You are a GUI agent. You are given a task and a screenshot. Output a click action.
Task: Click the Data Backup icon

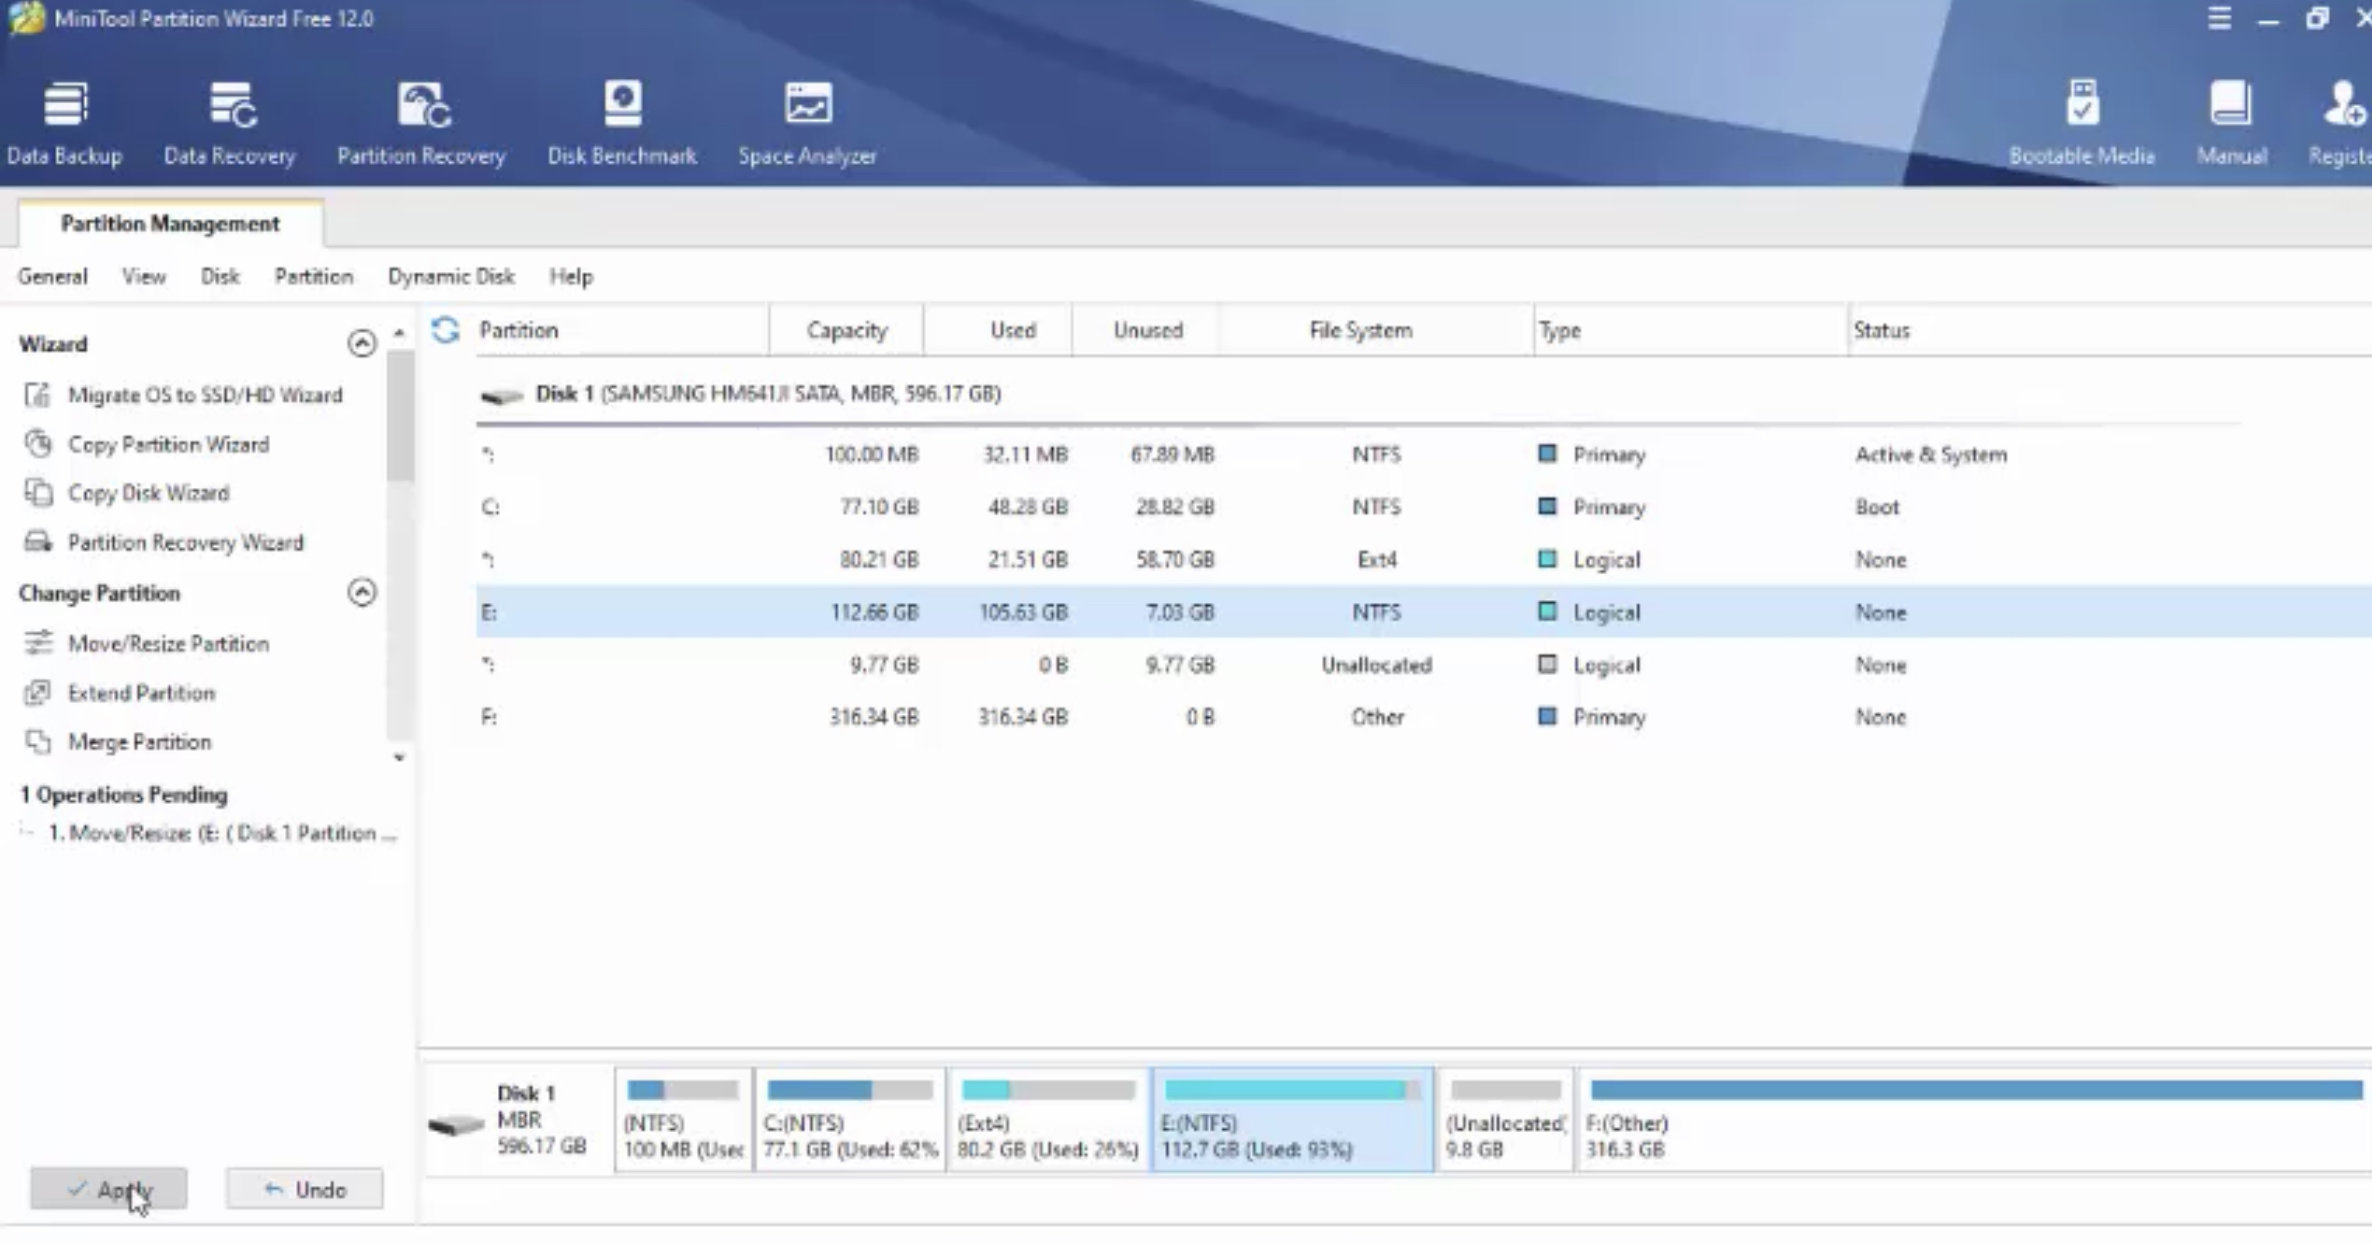(x=64, y=118)
